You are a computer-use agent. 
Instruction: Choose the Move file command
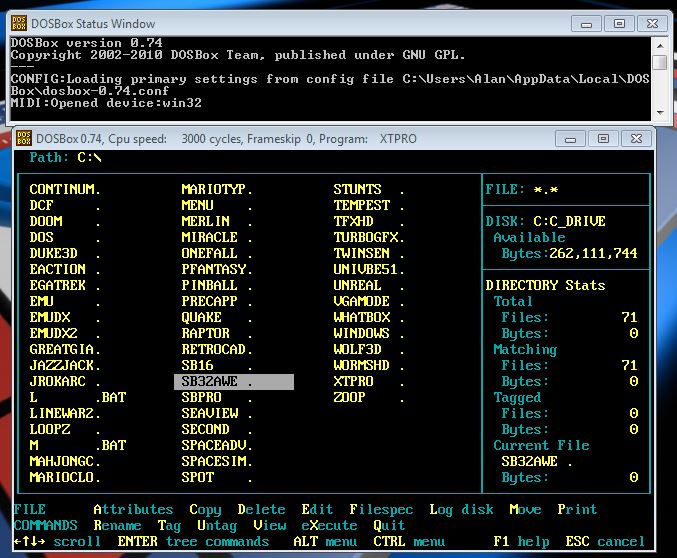click(x=525, y=509)
